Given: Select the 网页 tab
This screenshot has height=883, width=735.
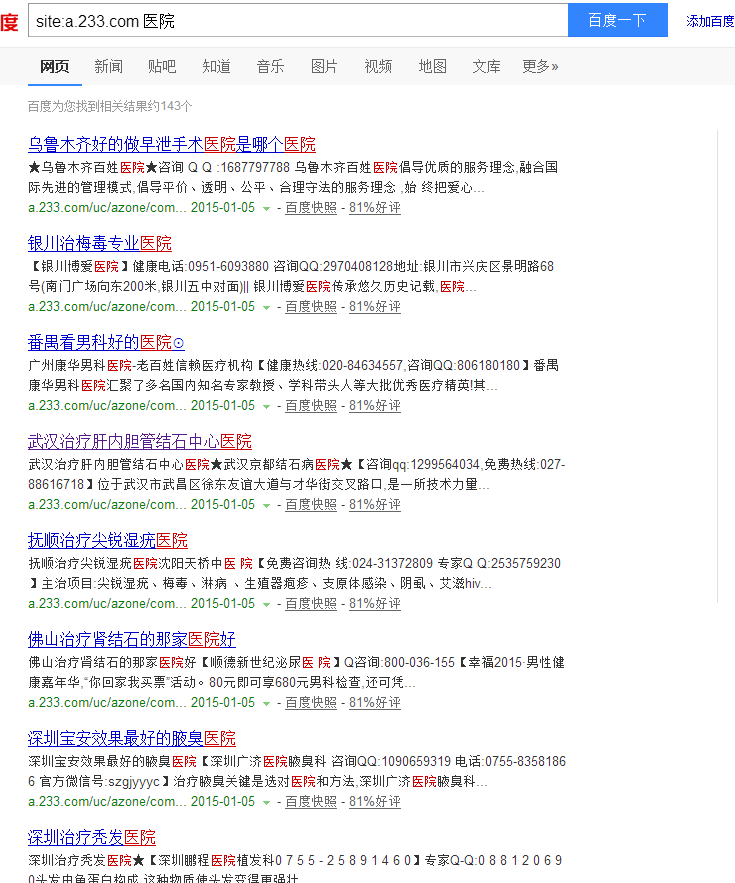Looking at the screenshot, I should tap(55, 66).
